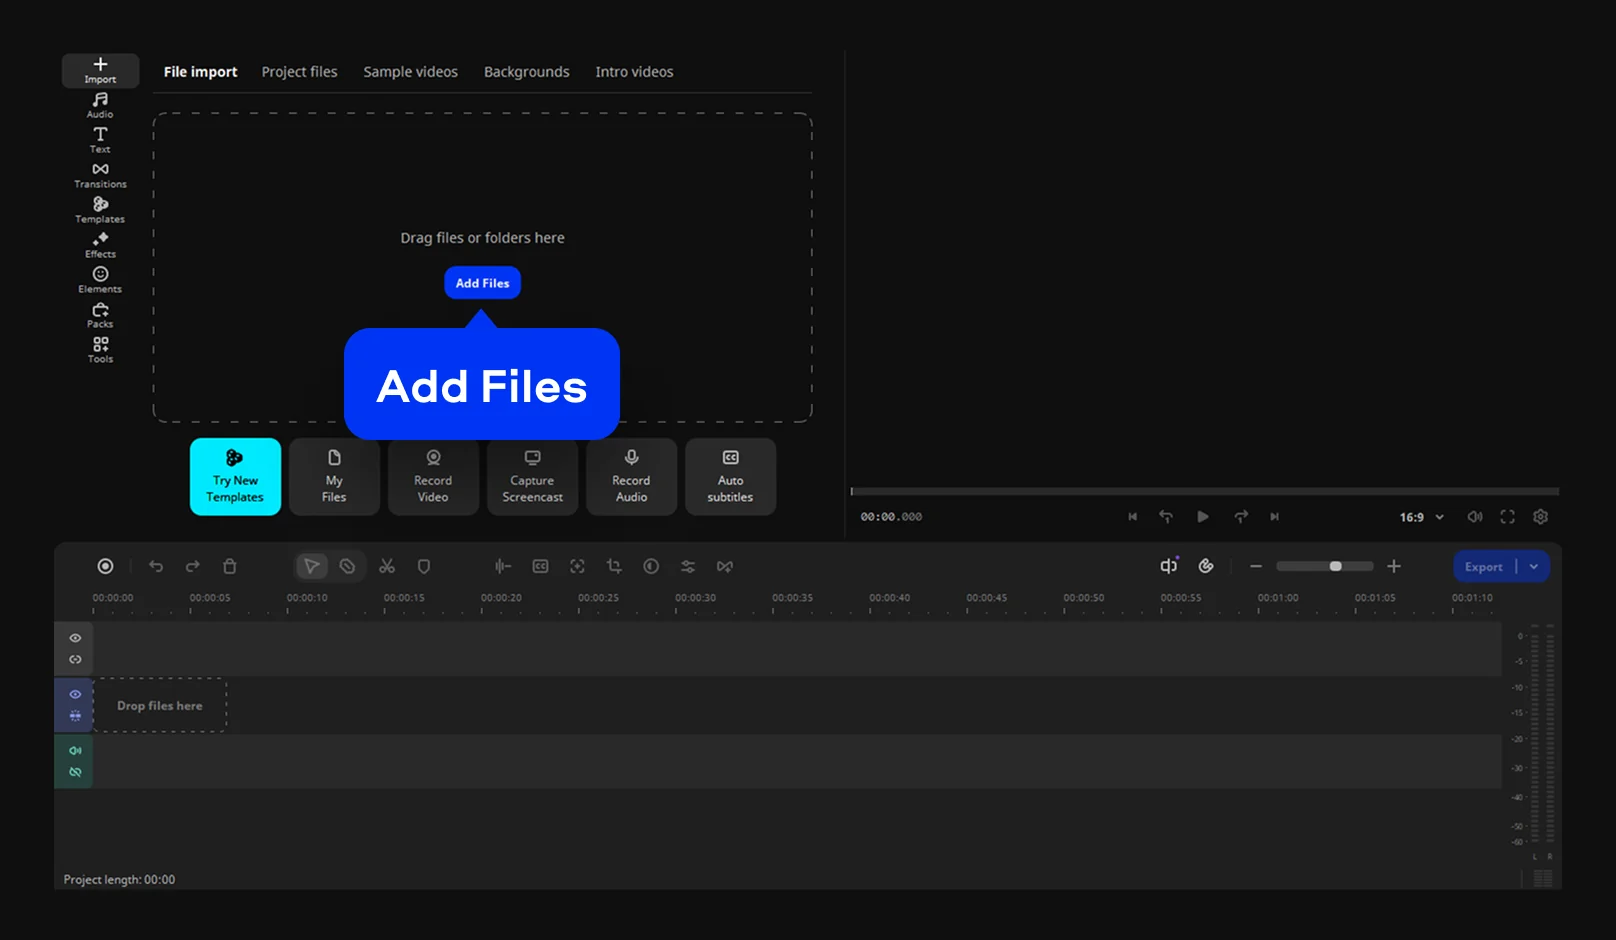Click Try New Templates button
This screenshot has width=1616, height=940.
pos(235,477)
